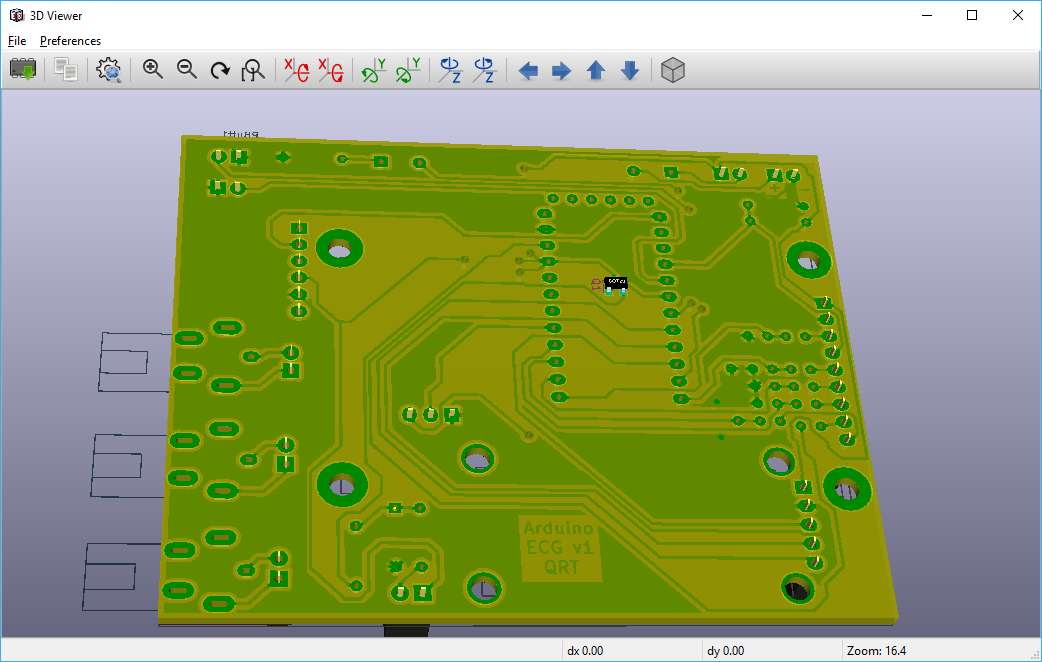
Task: Move the board view up
Action: 595,70
